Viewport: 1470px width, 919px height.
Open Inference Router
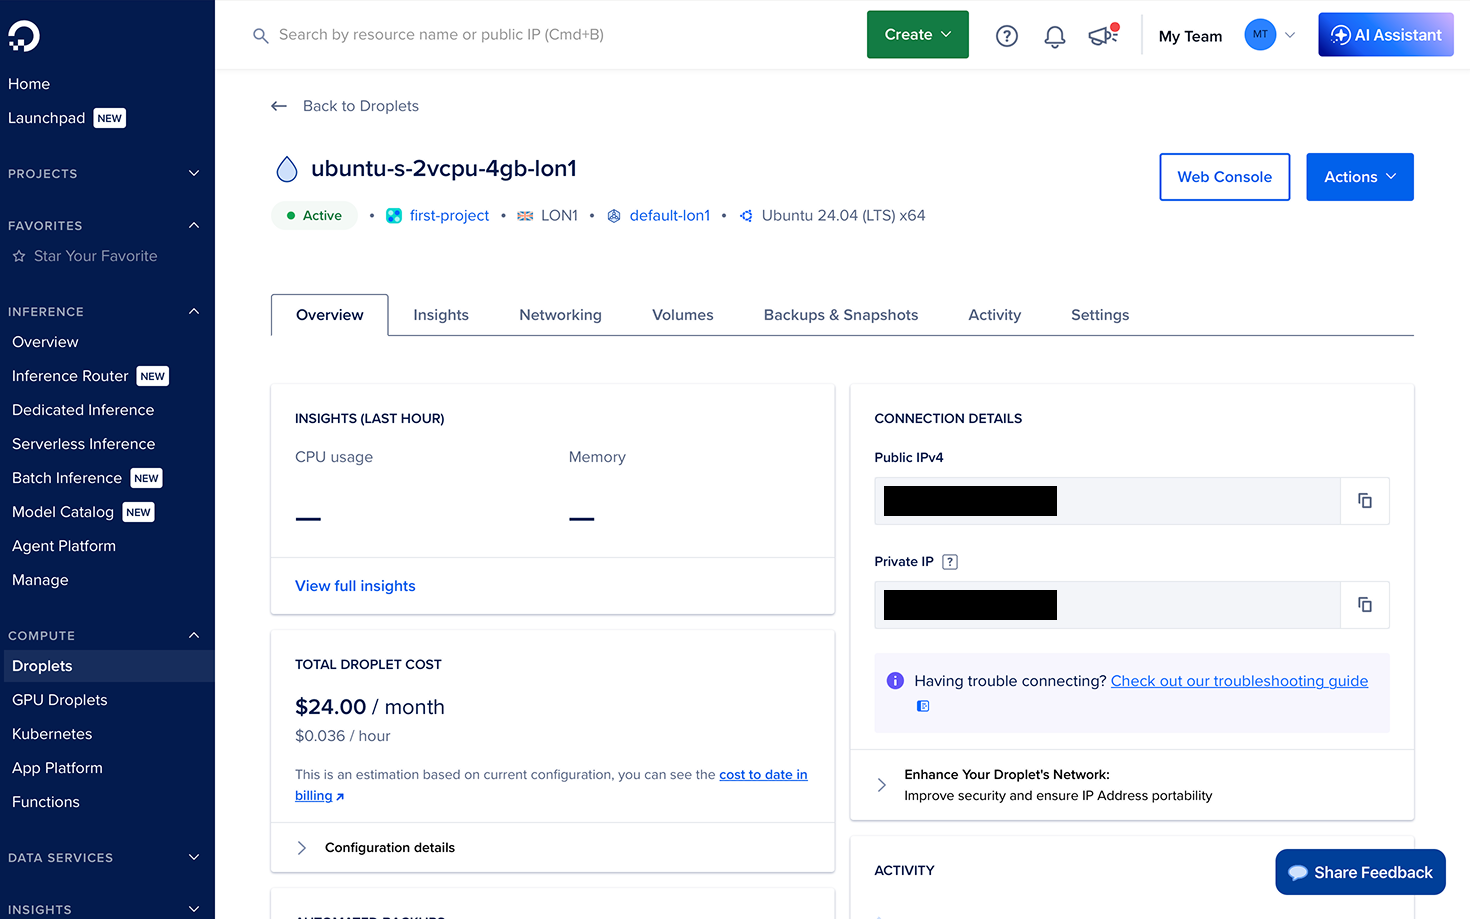coord(70,376)
